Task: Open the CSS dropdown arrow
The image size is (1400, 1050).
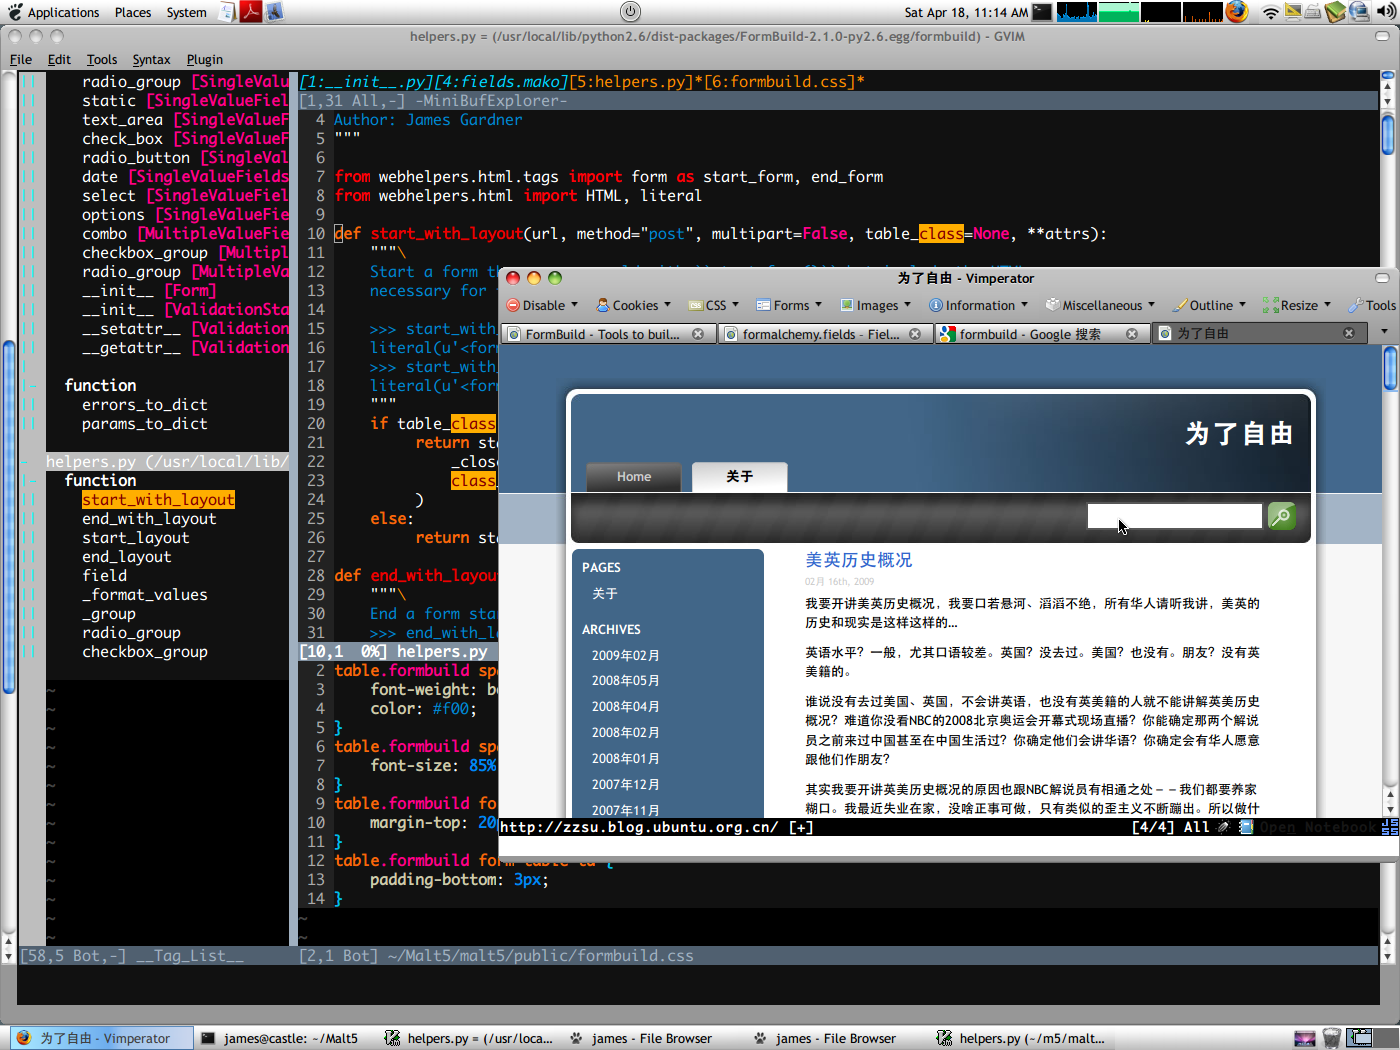Action: click(x=736, y=305)
